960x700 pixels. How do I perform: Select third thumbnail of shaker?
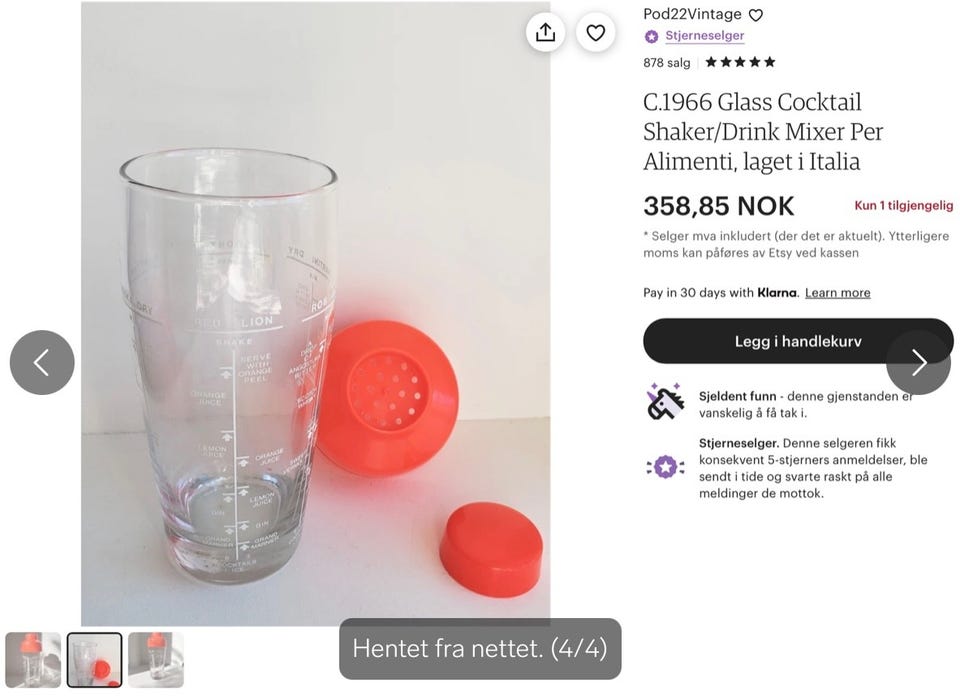156,660
